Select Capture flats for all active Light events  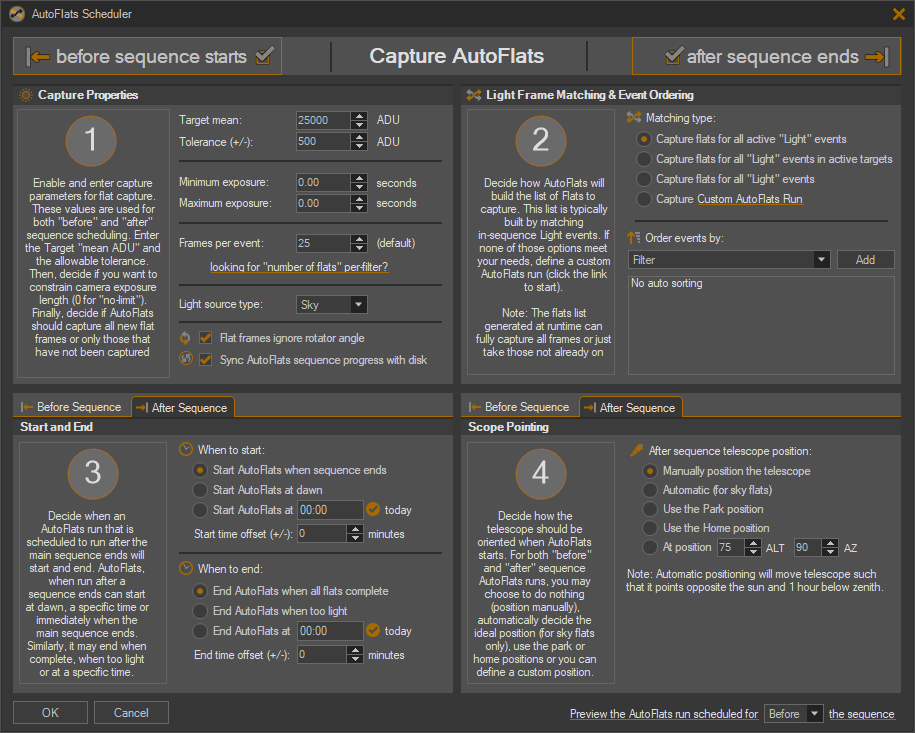click(x=644, y=139)
